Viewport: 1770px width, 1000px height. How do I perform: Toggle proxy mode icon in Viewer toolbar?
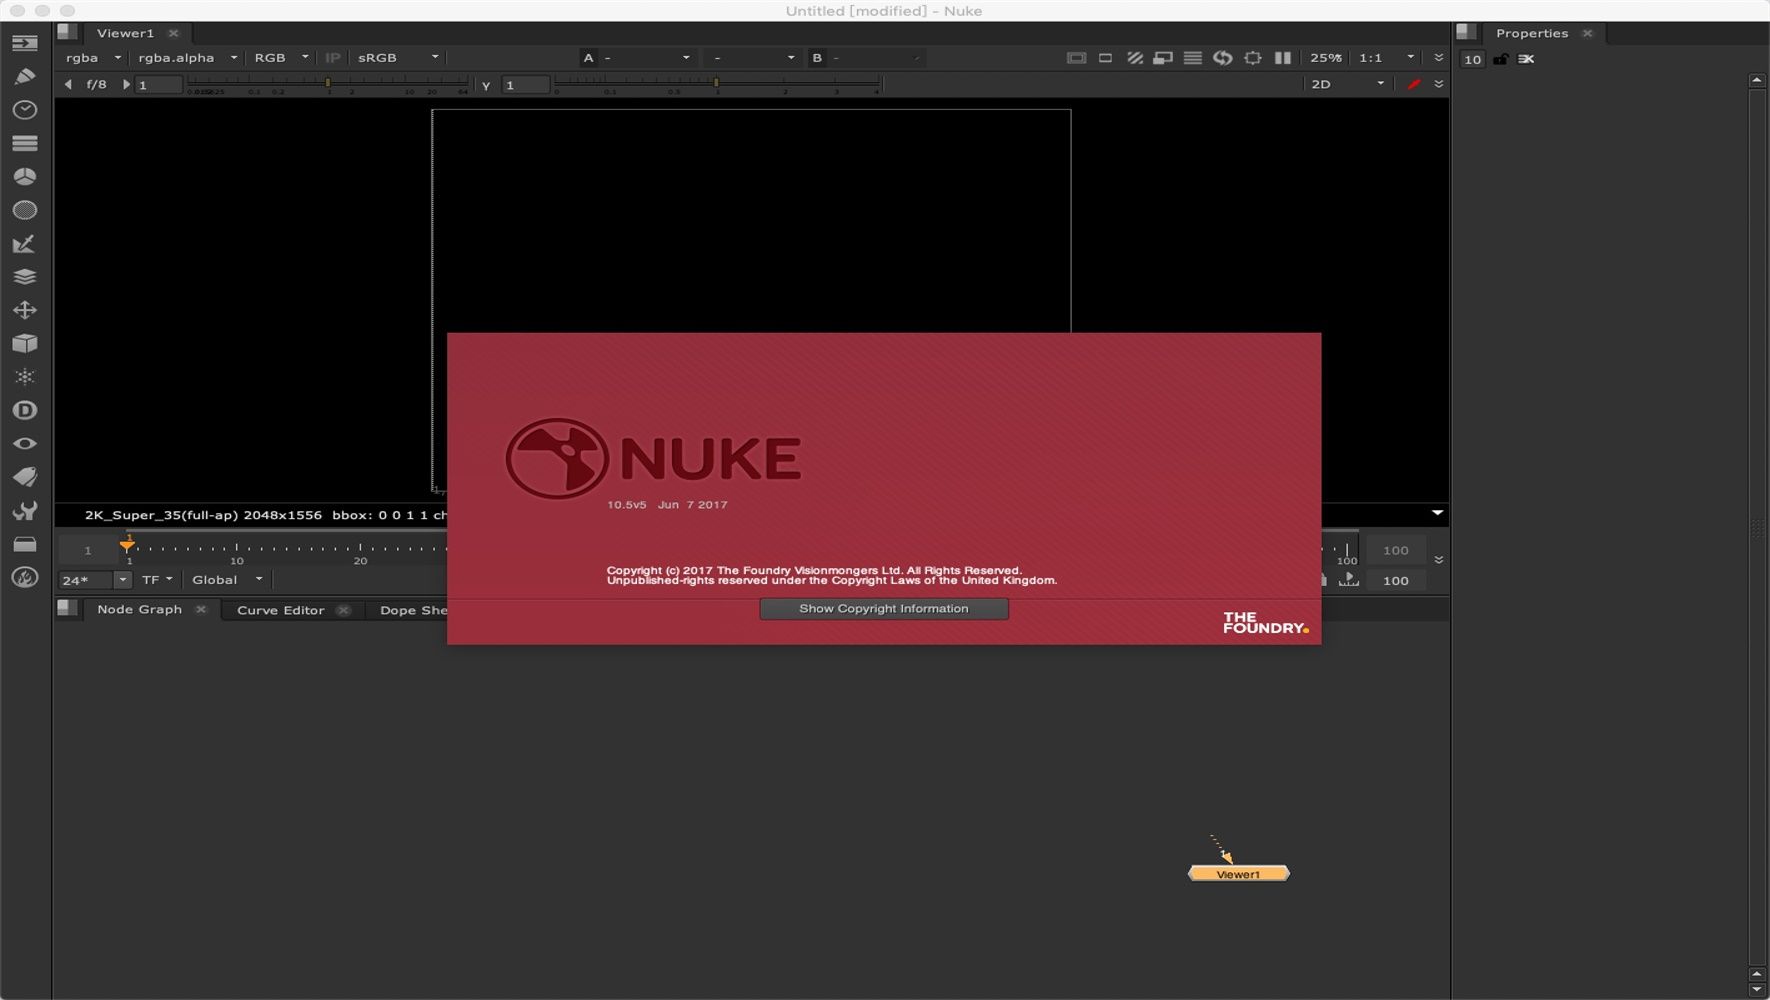(1163, 58)
